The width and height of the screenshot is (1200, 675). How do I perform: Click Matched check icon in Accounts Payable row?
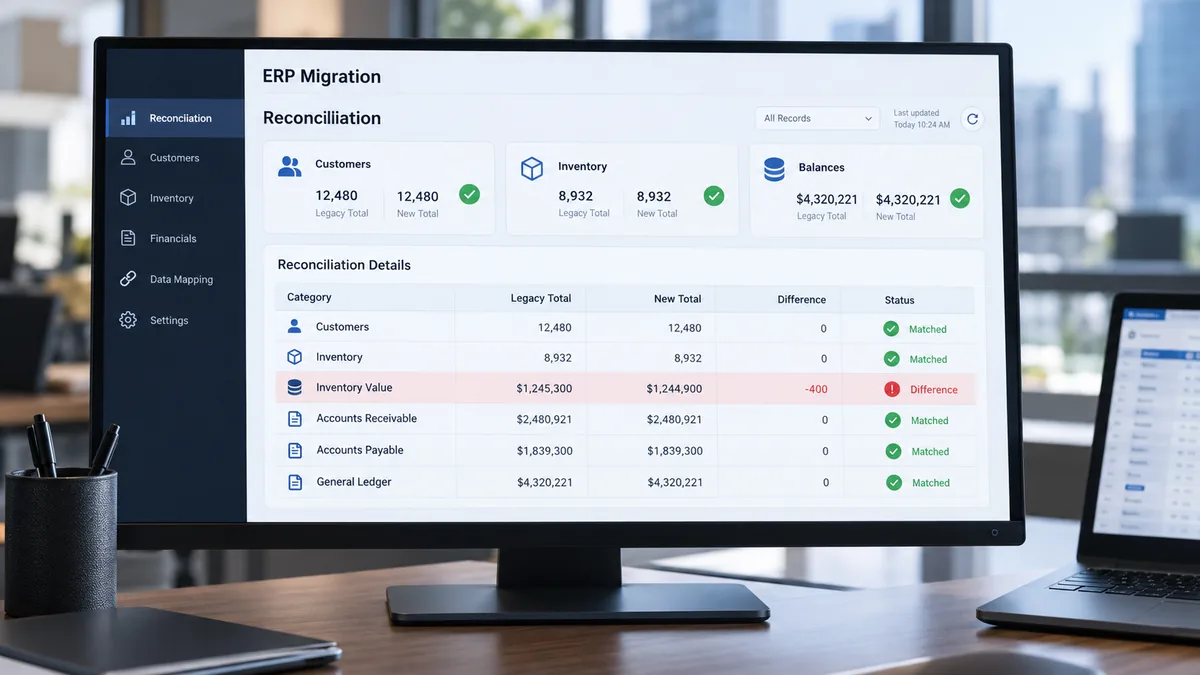[893, 451]
